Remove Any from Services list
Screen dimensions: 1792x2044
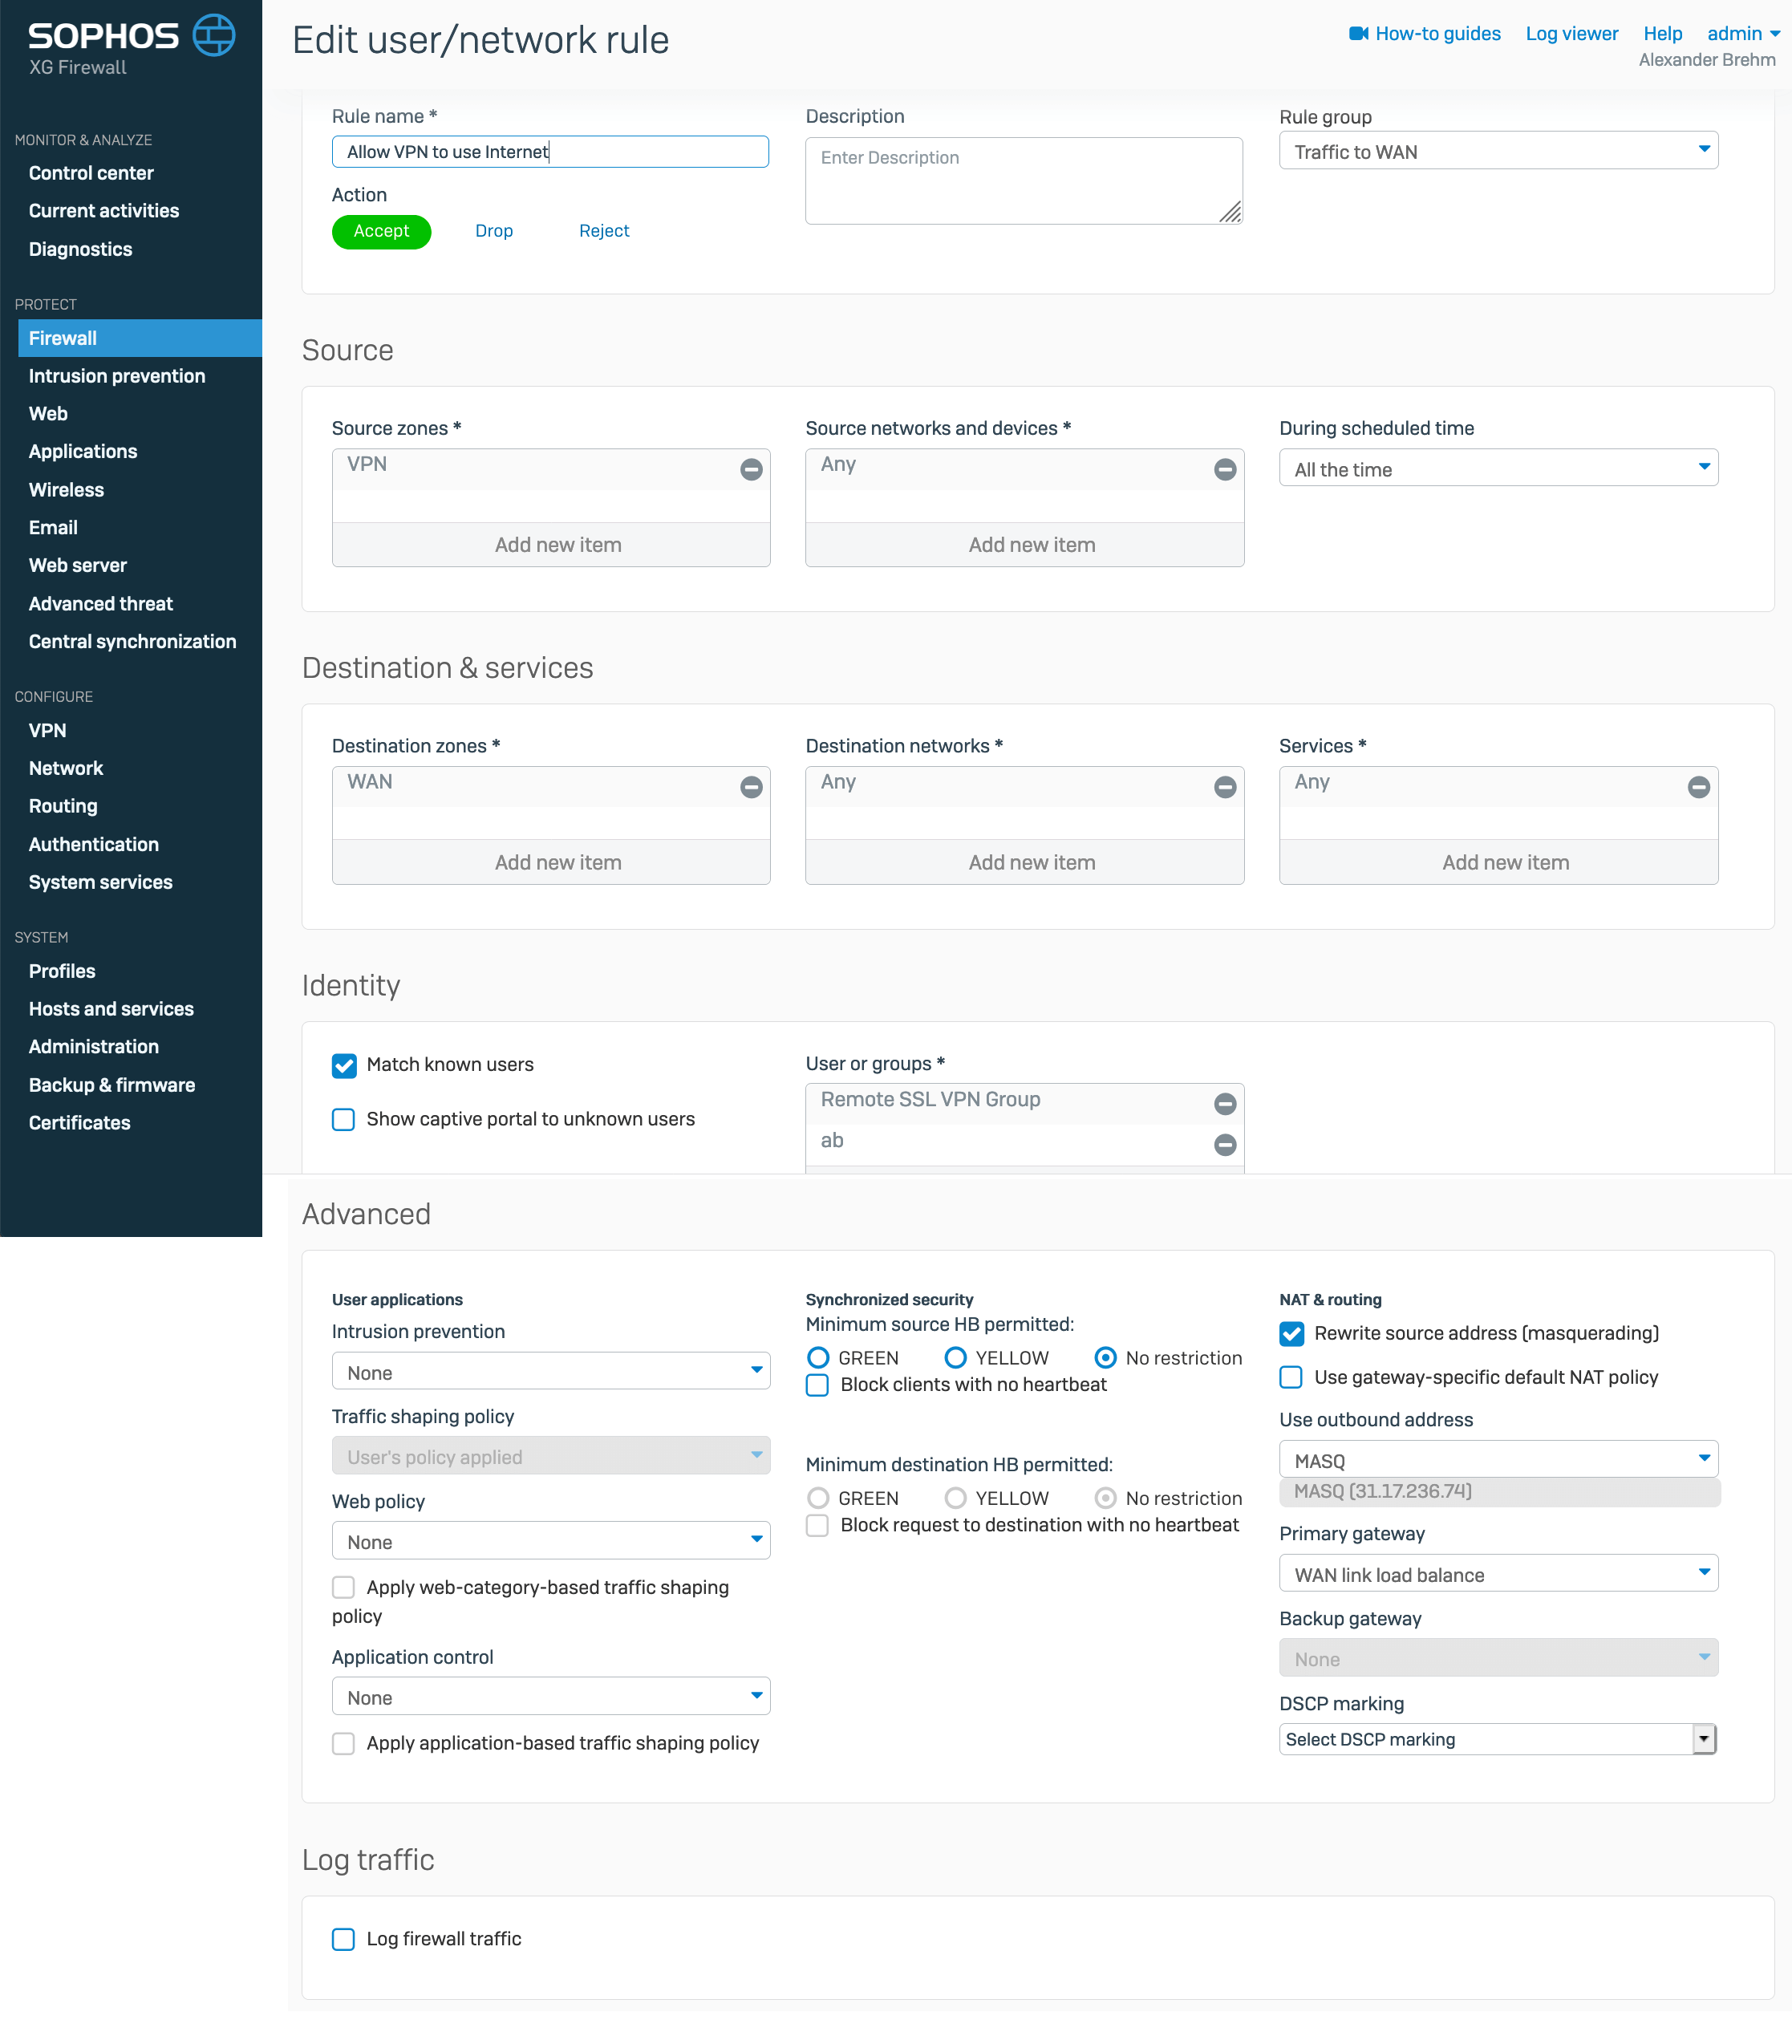coord(1698,788)
